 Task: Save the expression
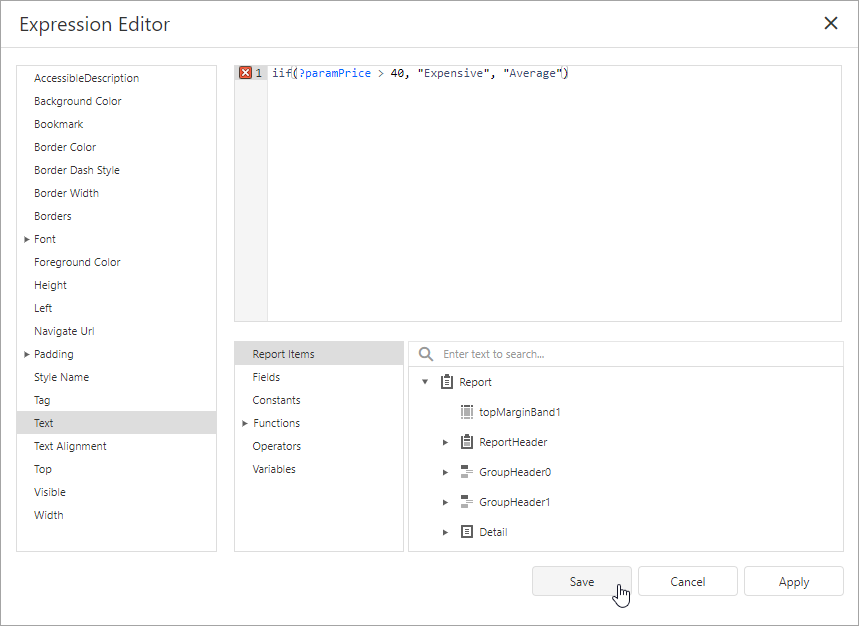pos(582,581)
